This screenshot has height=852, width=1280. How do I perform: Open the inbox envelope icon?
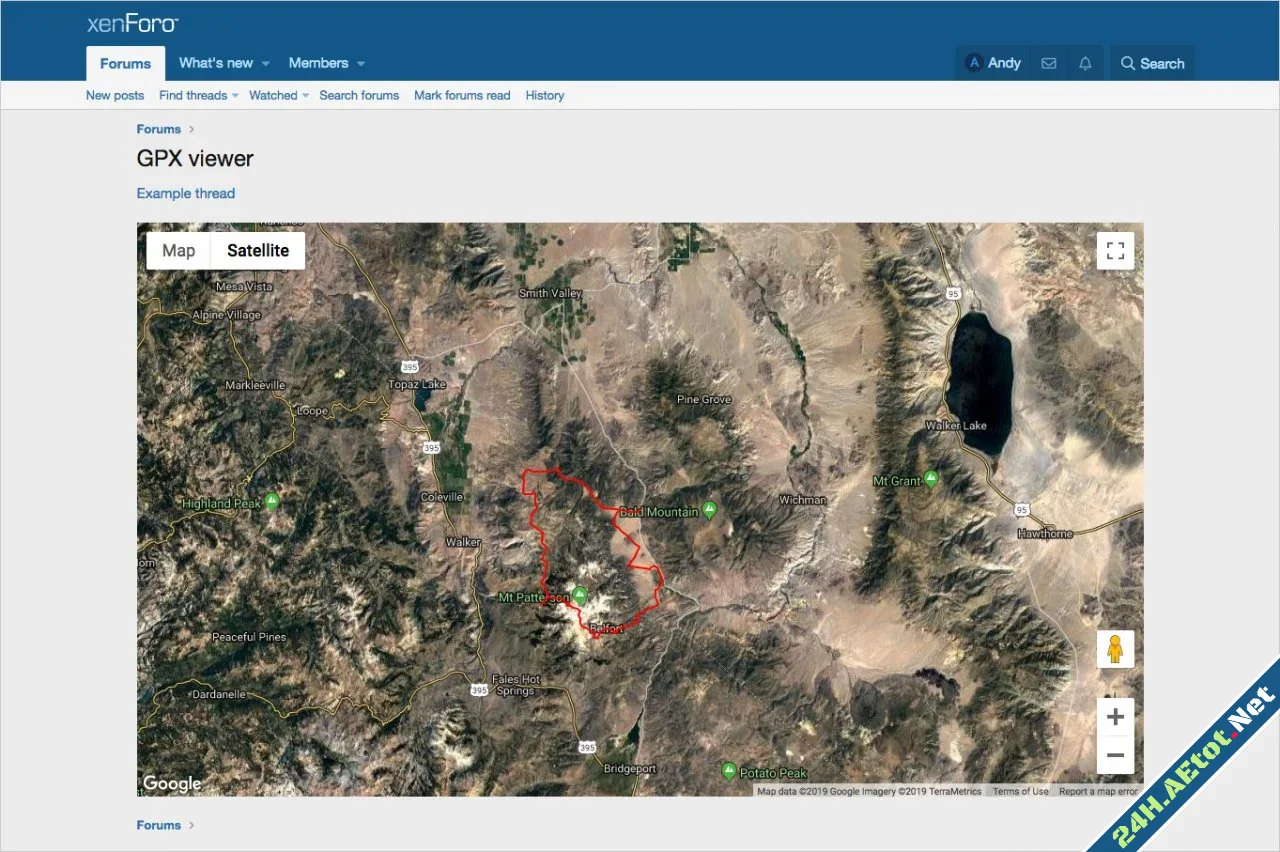(x=1048, y=62)
